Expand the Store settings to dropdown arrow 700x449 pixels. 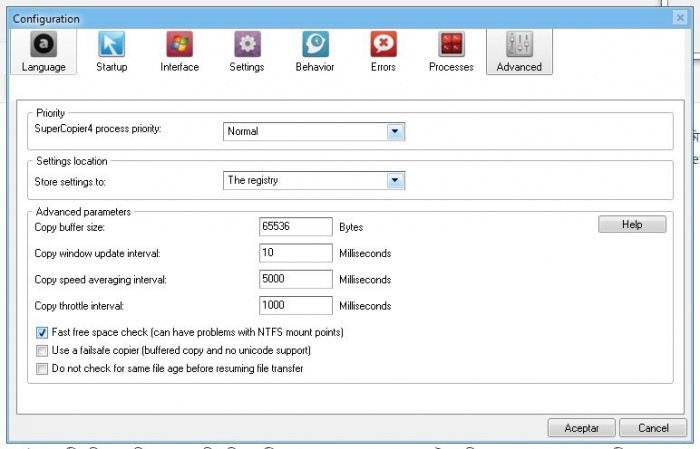(x=395, y=180)
